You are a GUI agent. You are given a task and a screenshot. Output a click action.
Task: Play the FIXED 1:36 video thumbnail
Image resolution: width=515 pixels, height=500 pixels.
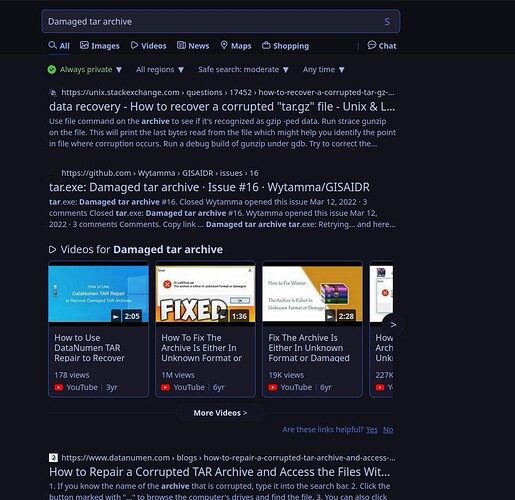[205, 294]
